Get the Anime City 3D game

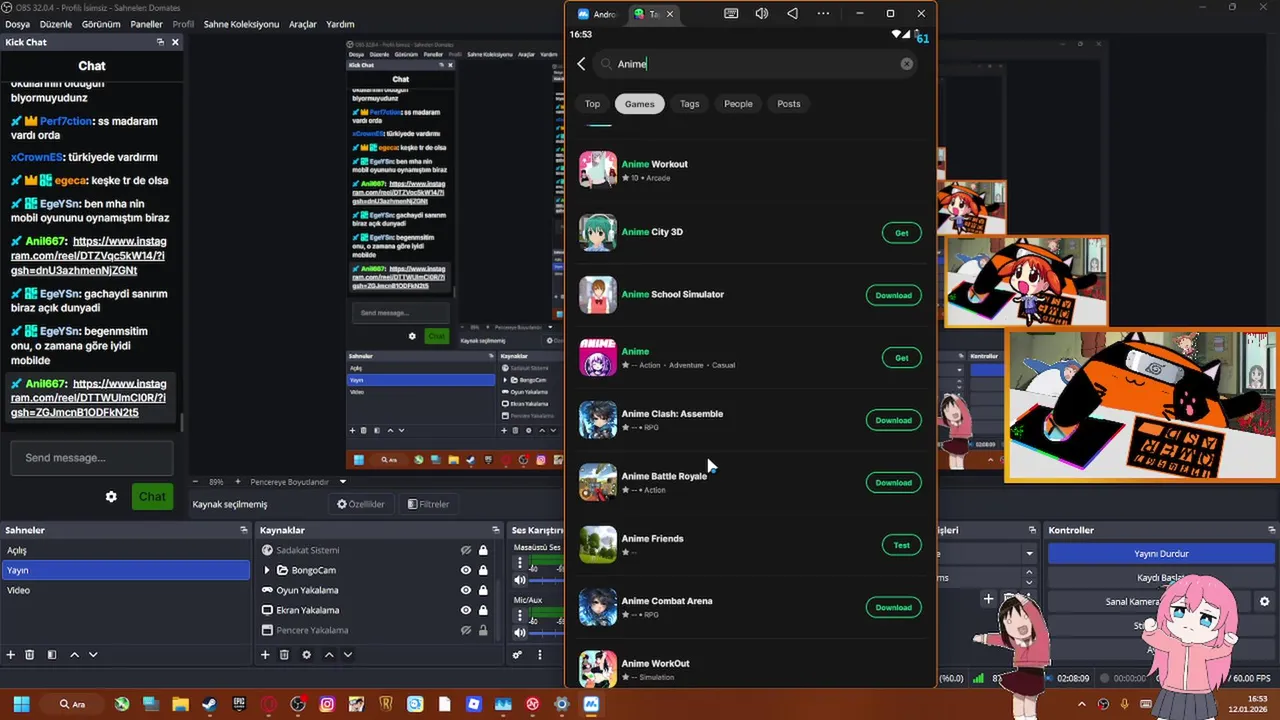901,233
